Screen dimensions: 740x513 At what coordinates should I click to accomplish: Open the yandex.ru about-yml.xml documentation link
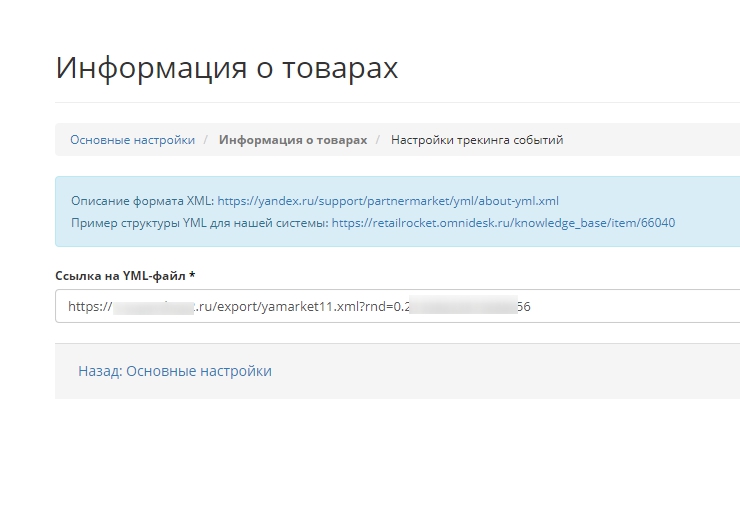(388, 200)
